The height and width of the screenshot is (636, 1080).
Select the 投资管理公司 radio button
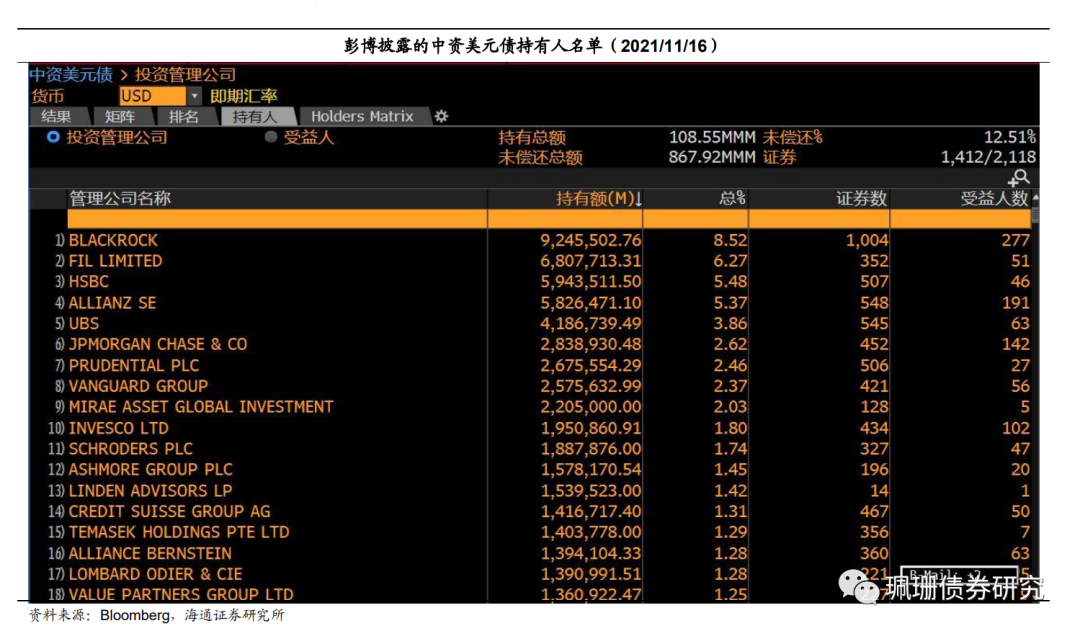point(53,137)
